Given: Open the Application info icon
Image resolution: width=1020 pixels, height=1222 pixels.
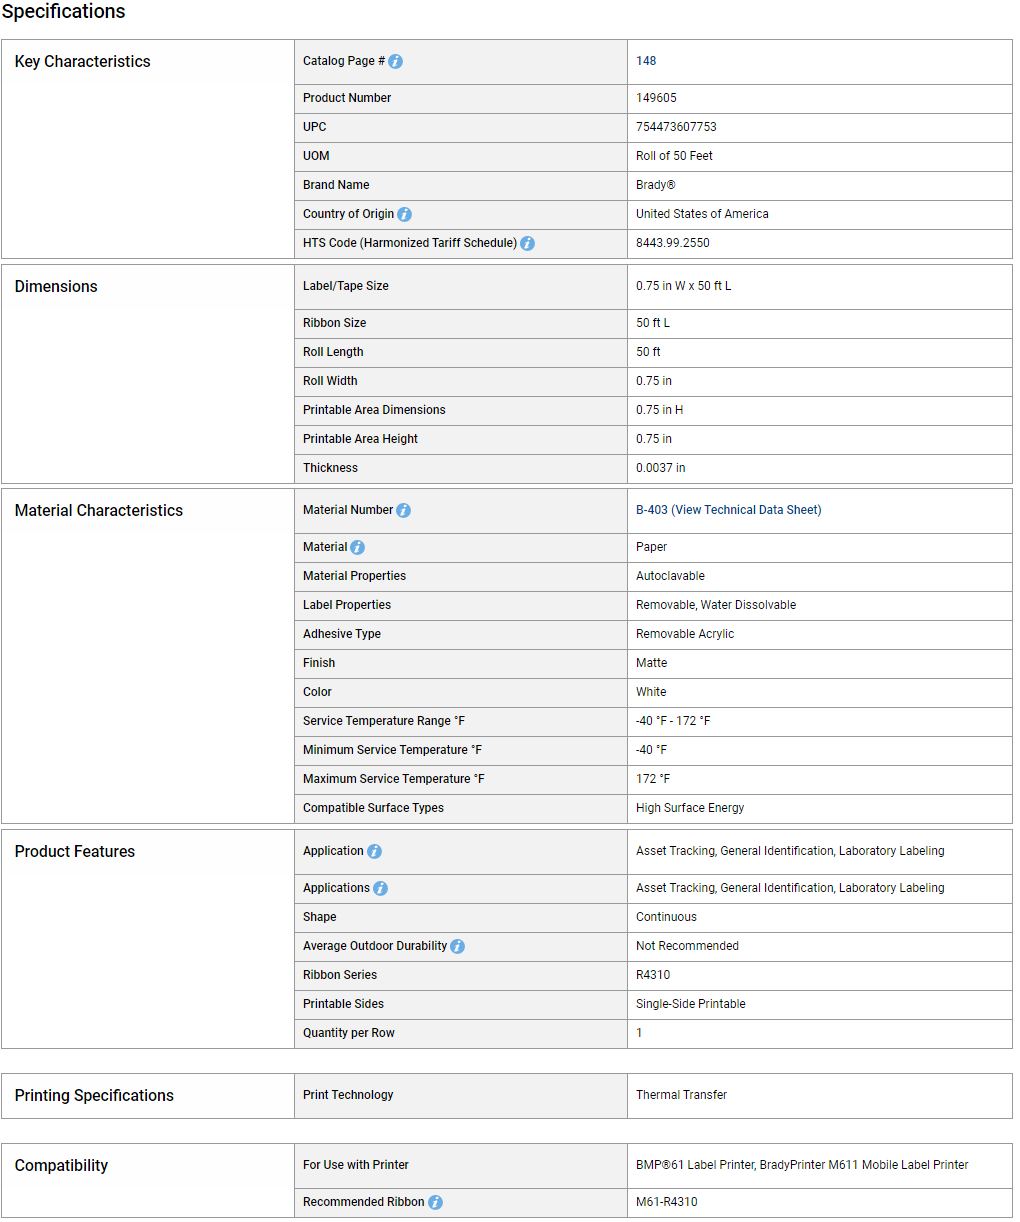Looking at the screenshot, I should [x=374, y=851].
